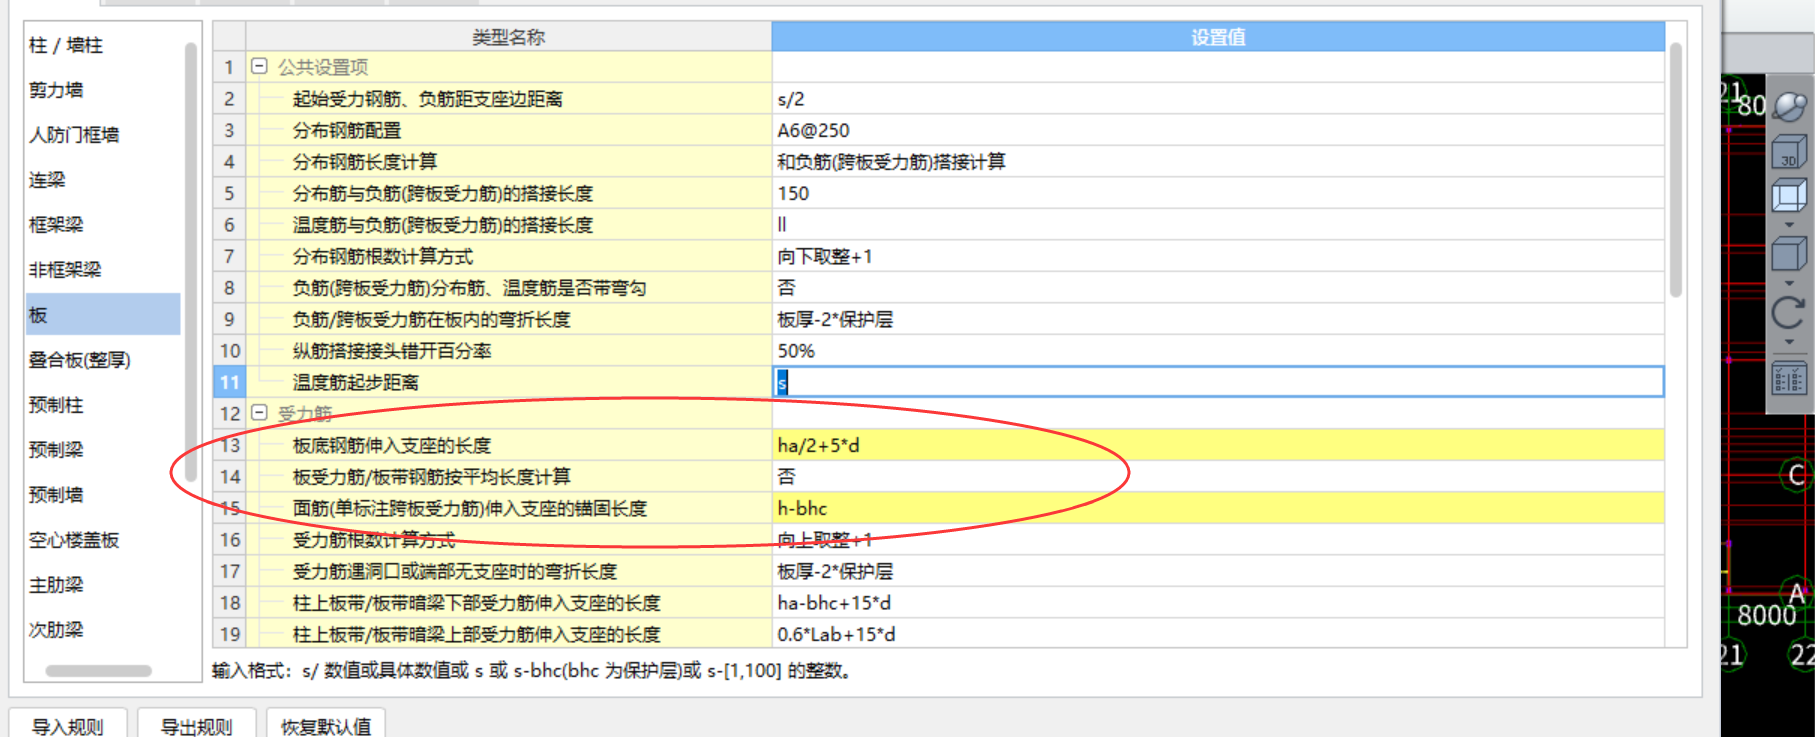
Task: Click row label 起始受力钢筋、负筋距支座边距离
Action: [427, 99]
